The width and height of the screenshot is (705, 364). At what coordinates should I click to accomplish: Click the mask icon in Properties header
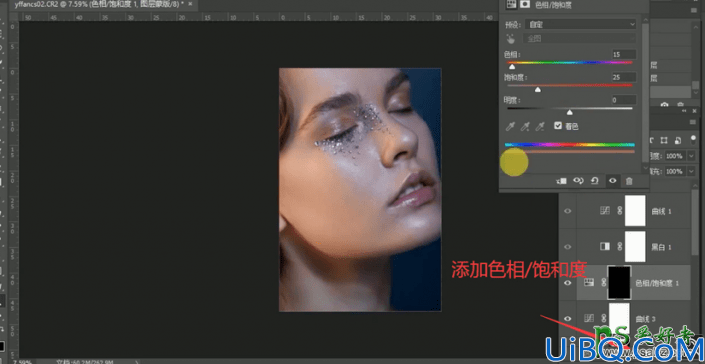point(524,4)
